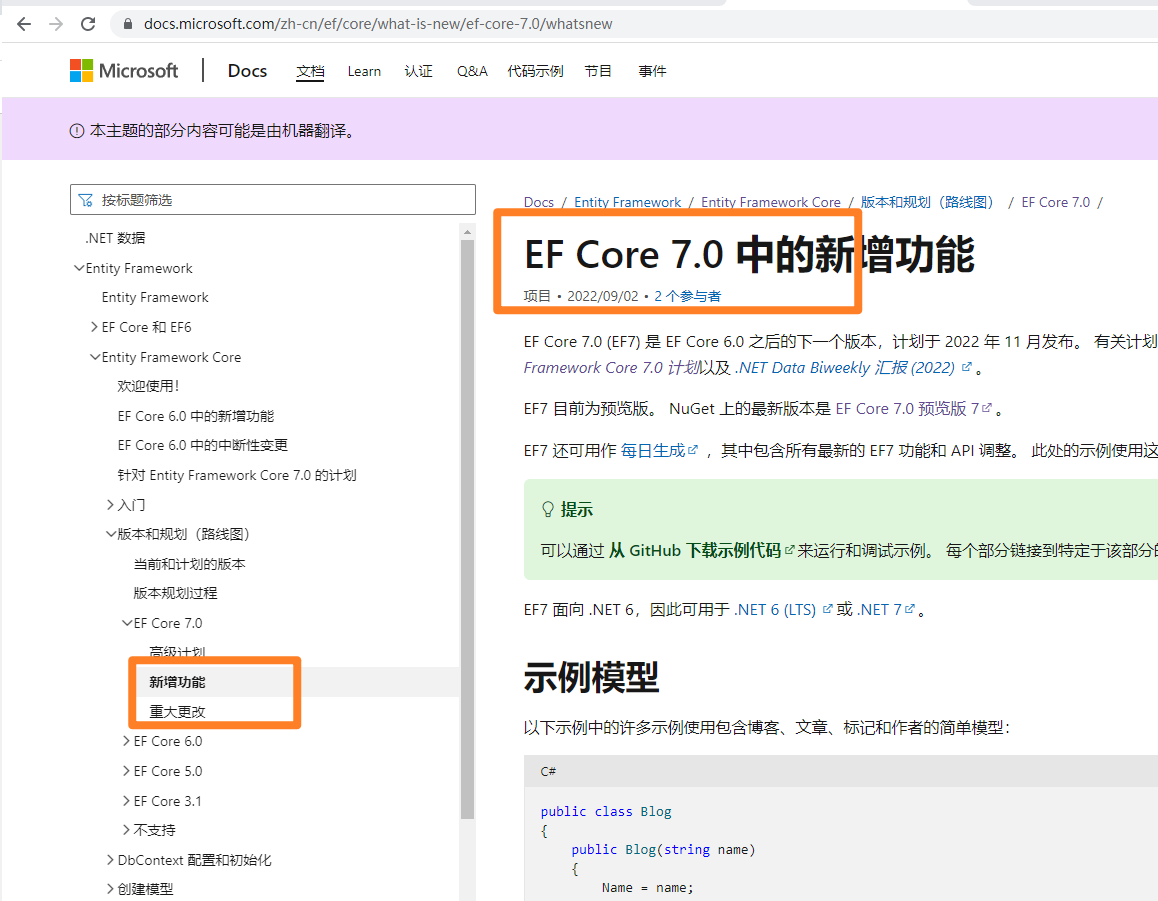Click the browser back arrow
Screen dimensions: 1158x901
[24, 24]
